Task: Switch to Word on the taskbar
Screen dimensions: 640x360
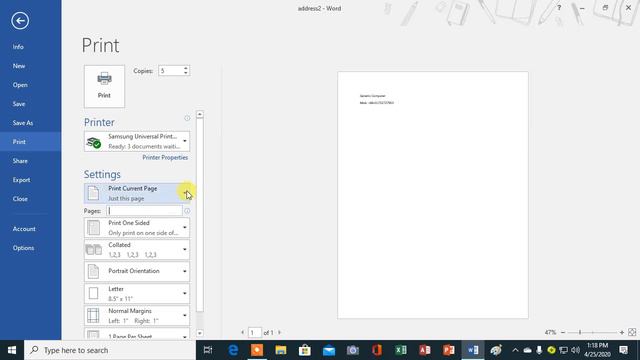Action: (x=473, y=350)
